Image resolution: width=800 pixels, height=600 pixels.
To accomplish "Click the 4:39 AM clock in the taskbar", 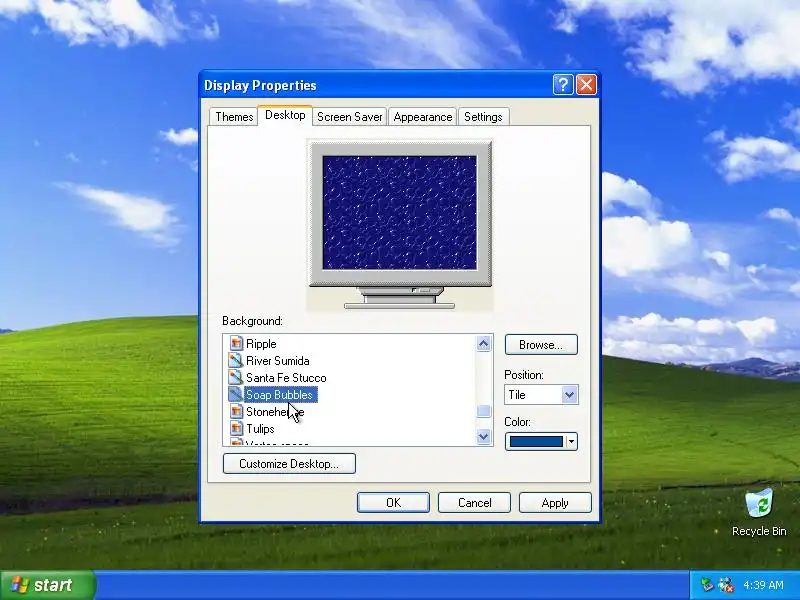I will pyautogui.click(x=763, y=585).
